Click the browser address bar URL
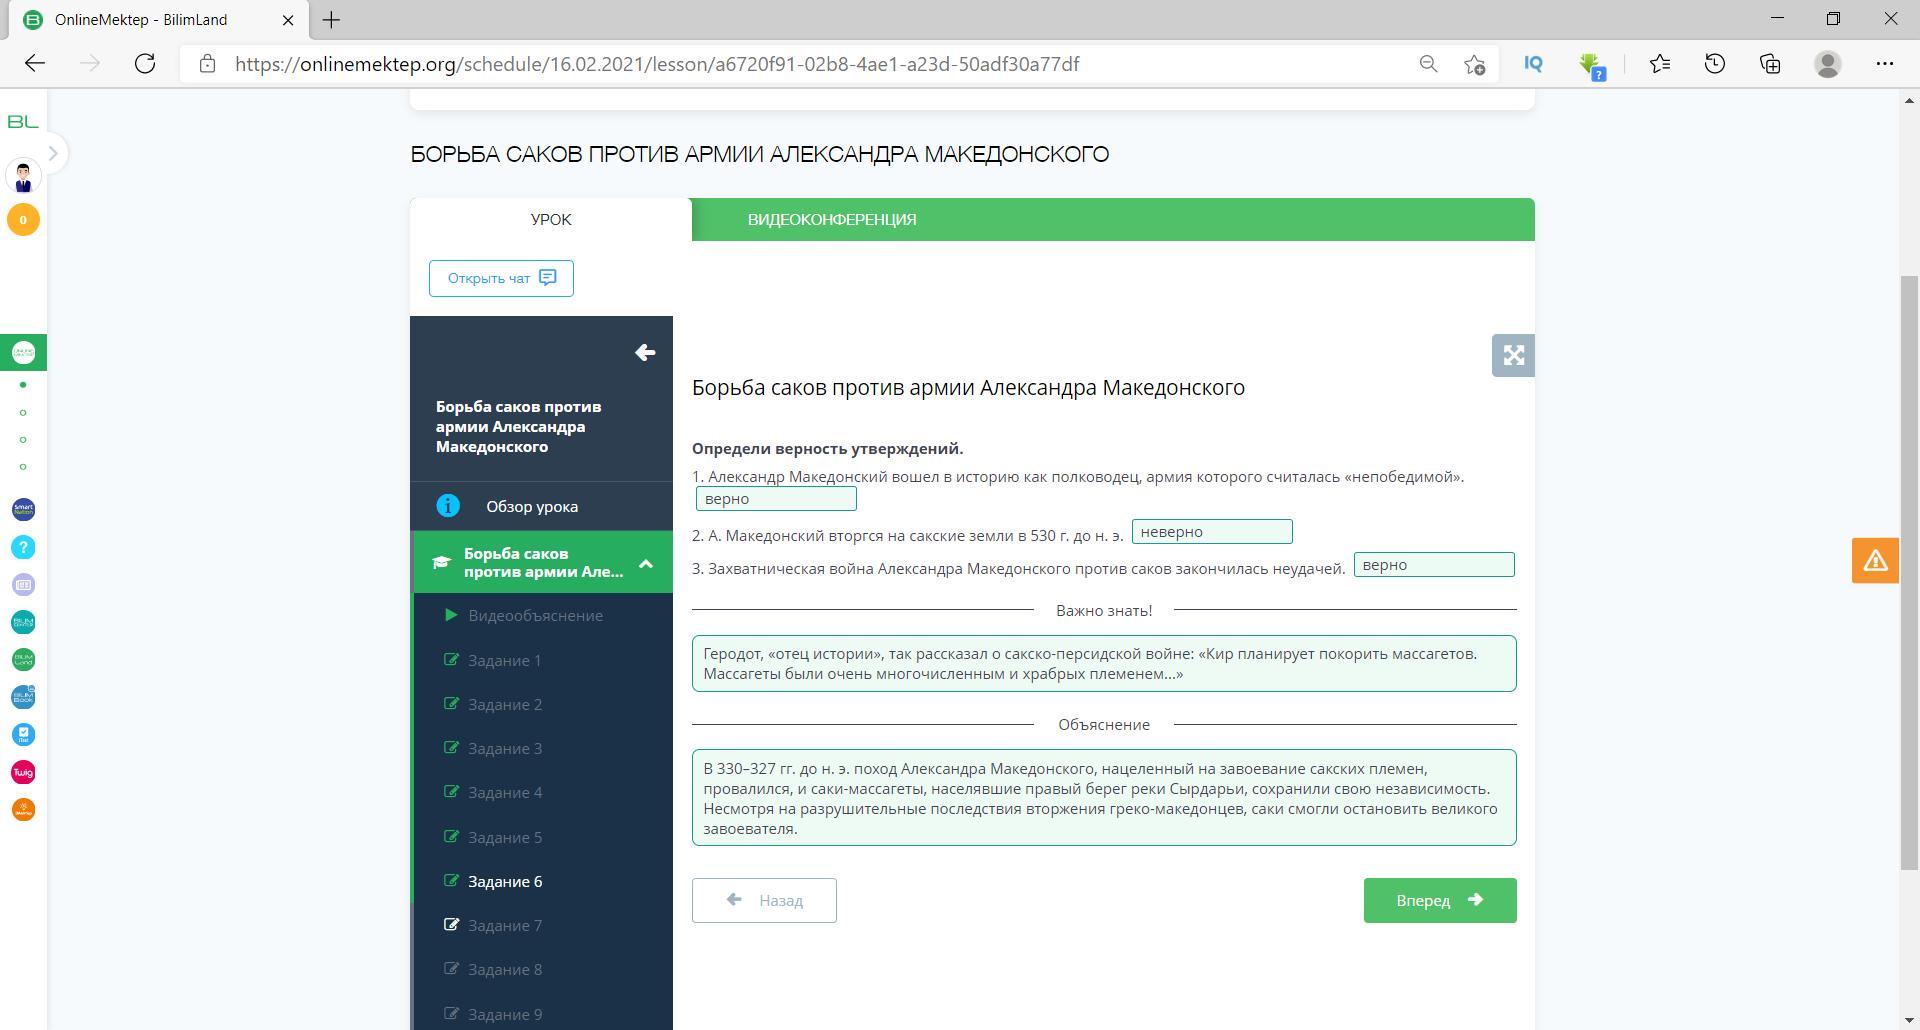1920x1030 pixels. click(657, 64)
